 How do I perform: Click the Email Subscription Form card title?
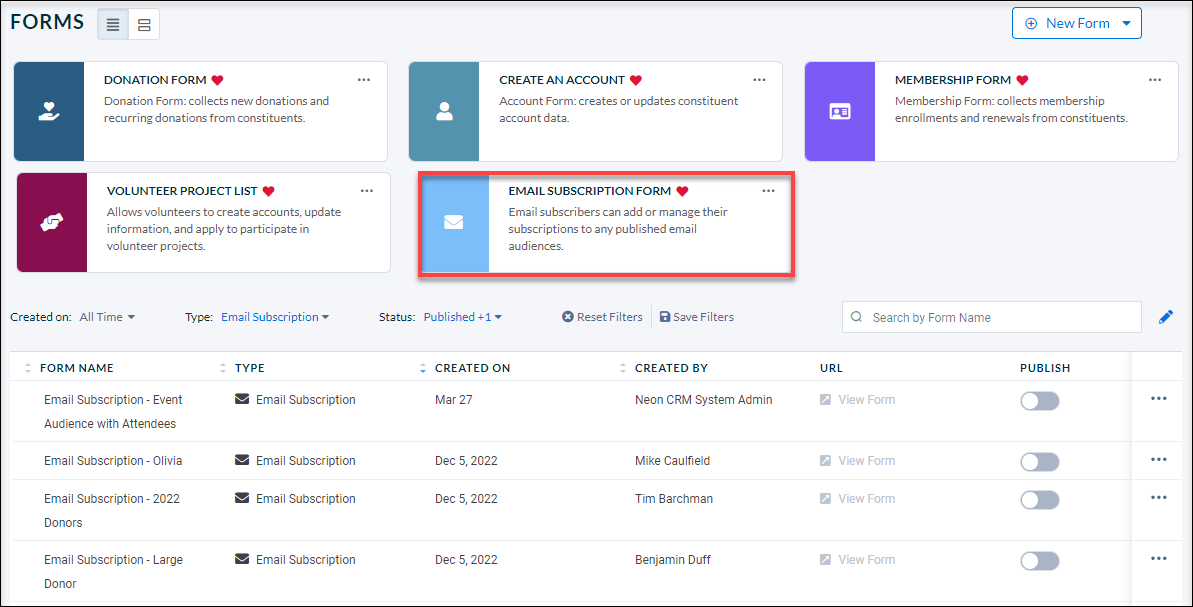click(590, 191)
